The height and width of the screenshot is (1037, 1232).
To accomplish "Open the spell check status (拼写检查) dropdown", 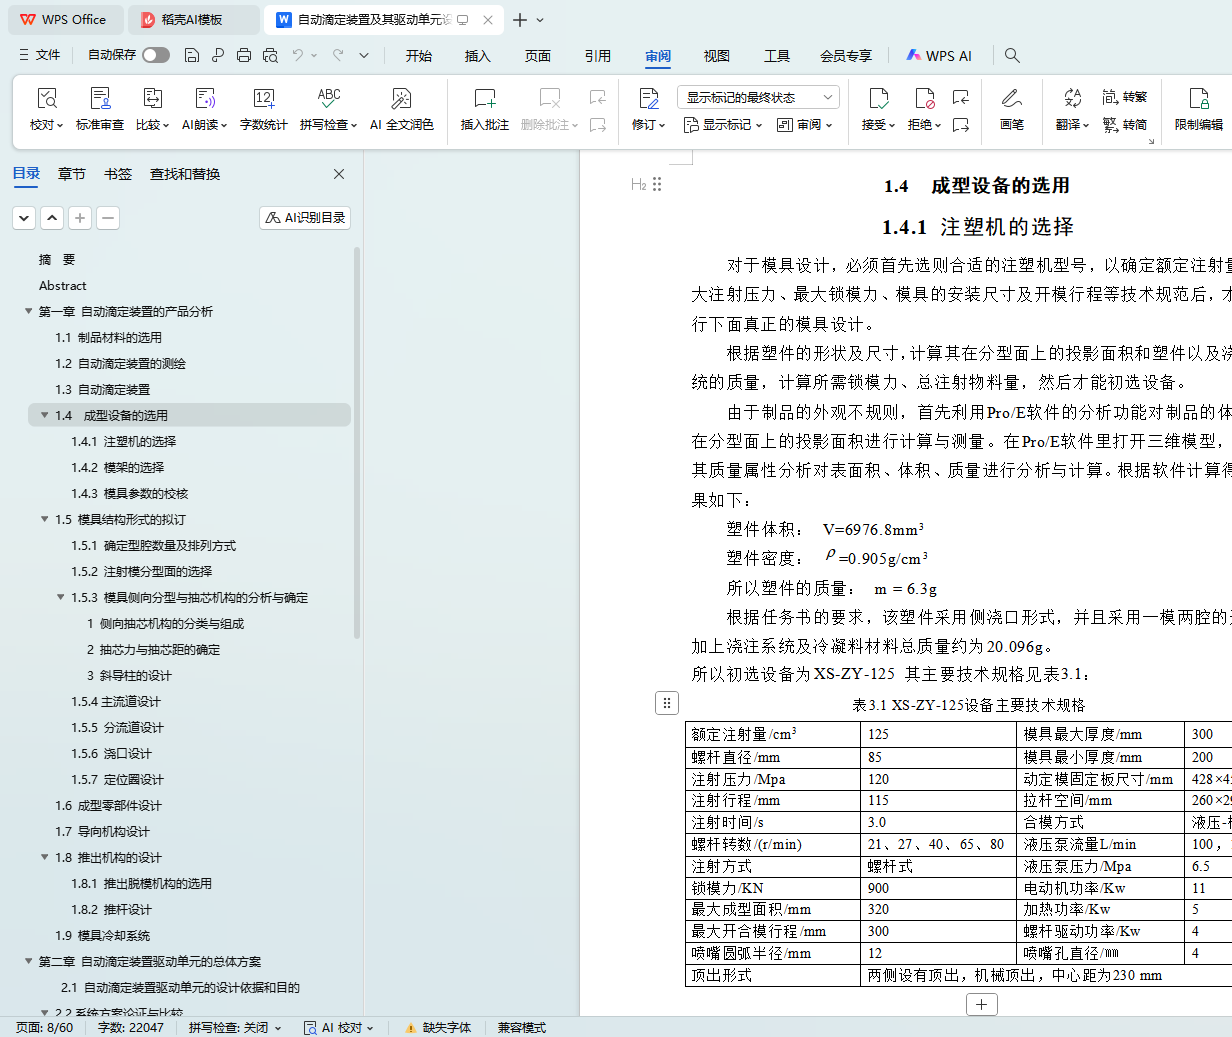I will (235, 1027).
